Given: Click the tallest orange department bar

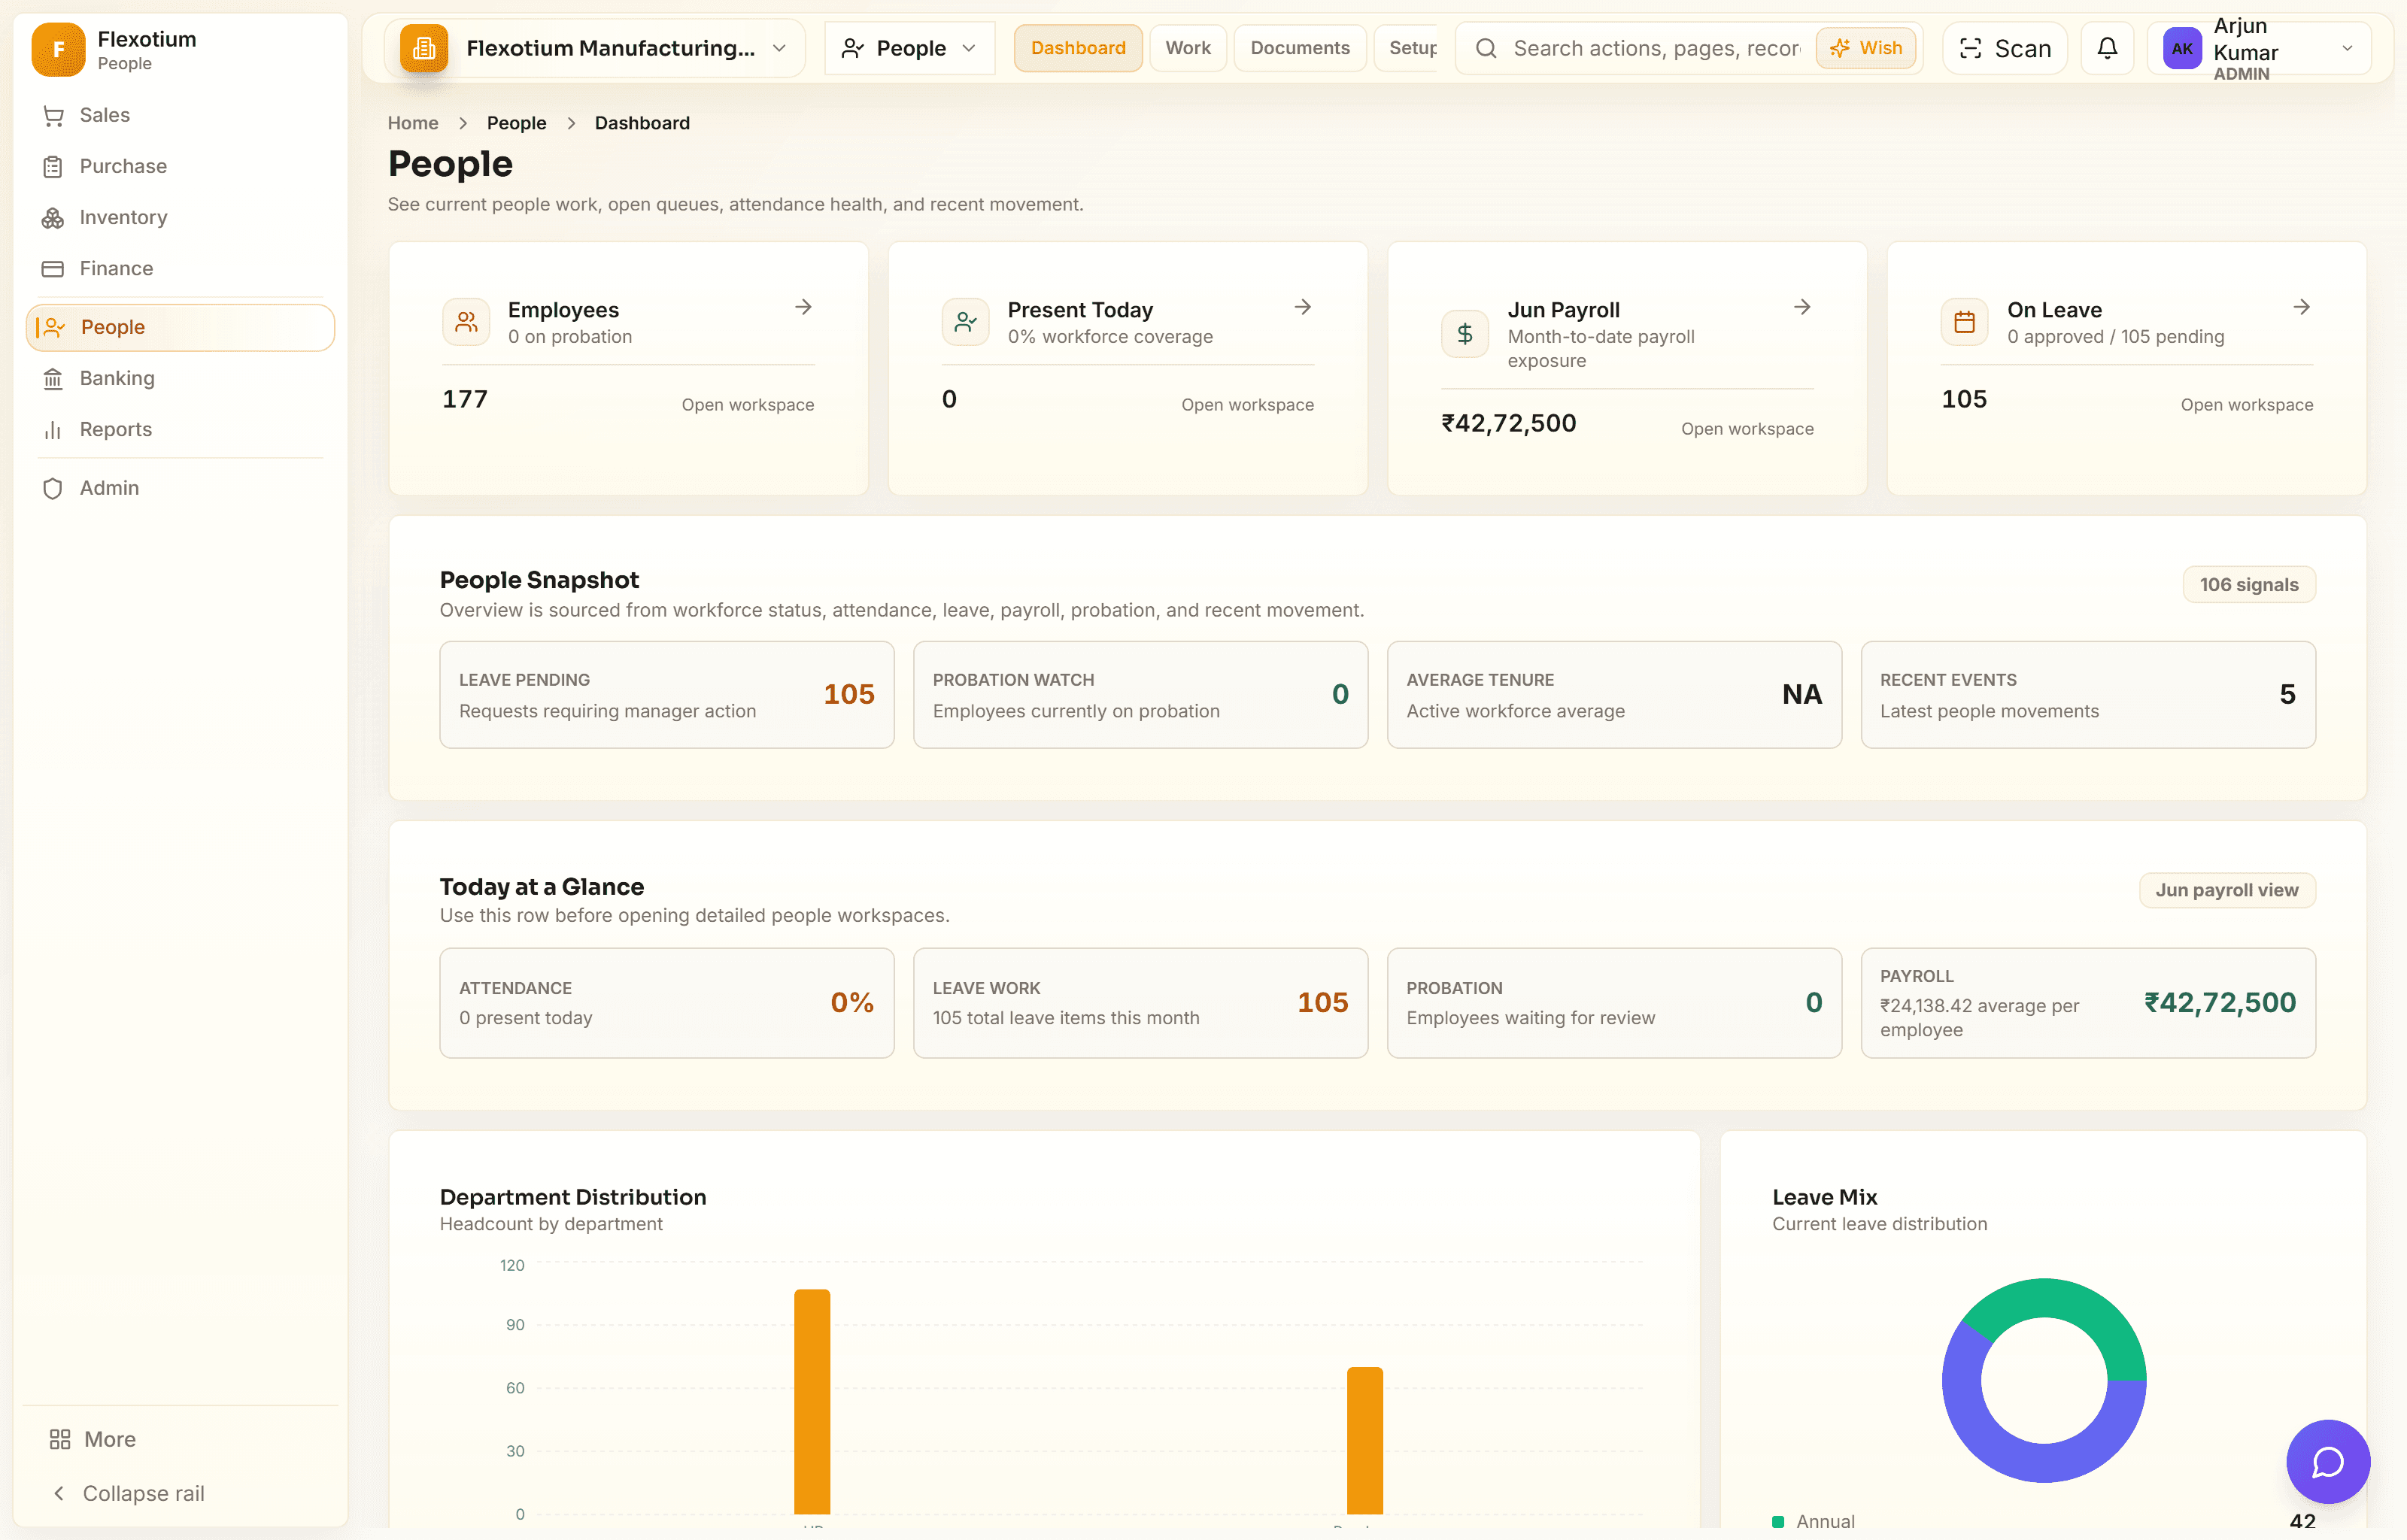Looking at the screenshot, I should pyautogui.click(x=812, y=1401).
